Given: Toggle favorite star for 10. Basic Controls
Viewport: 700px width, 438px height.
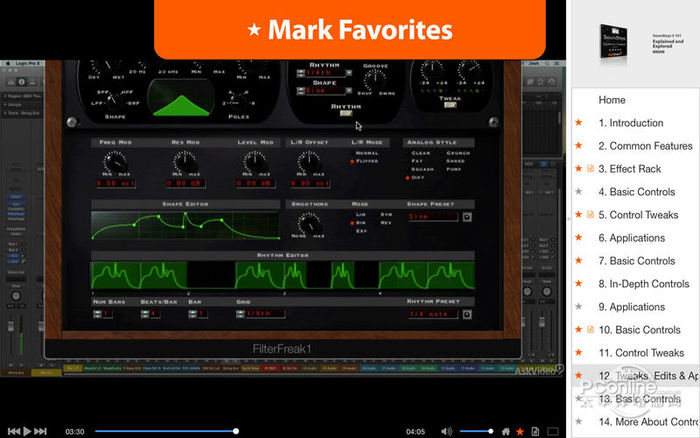Looking at the screenshot, I should [579, 330].
